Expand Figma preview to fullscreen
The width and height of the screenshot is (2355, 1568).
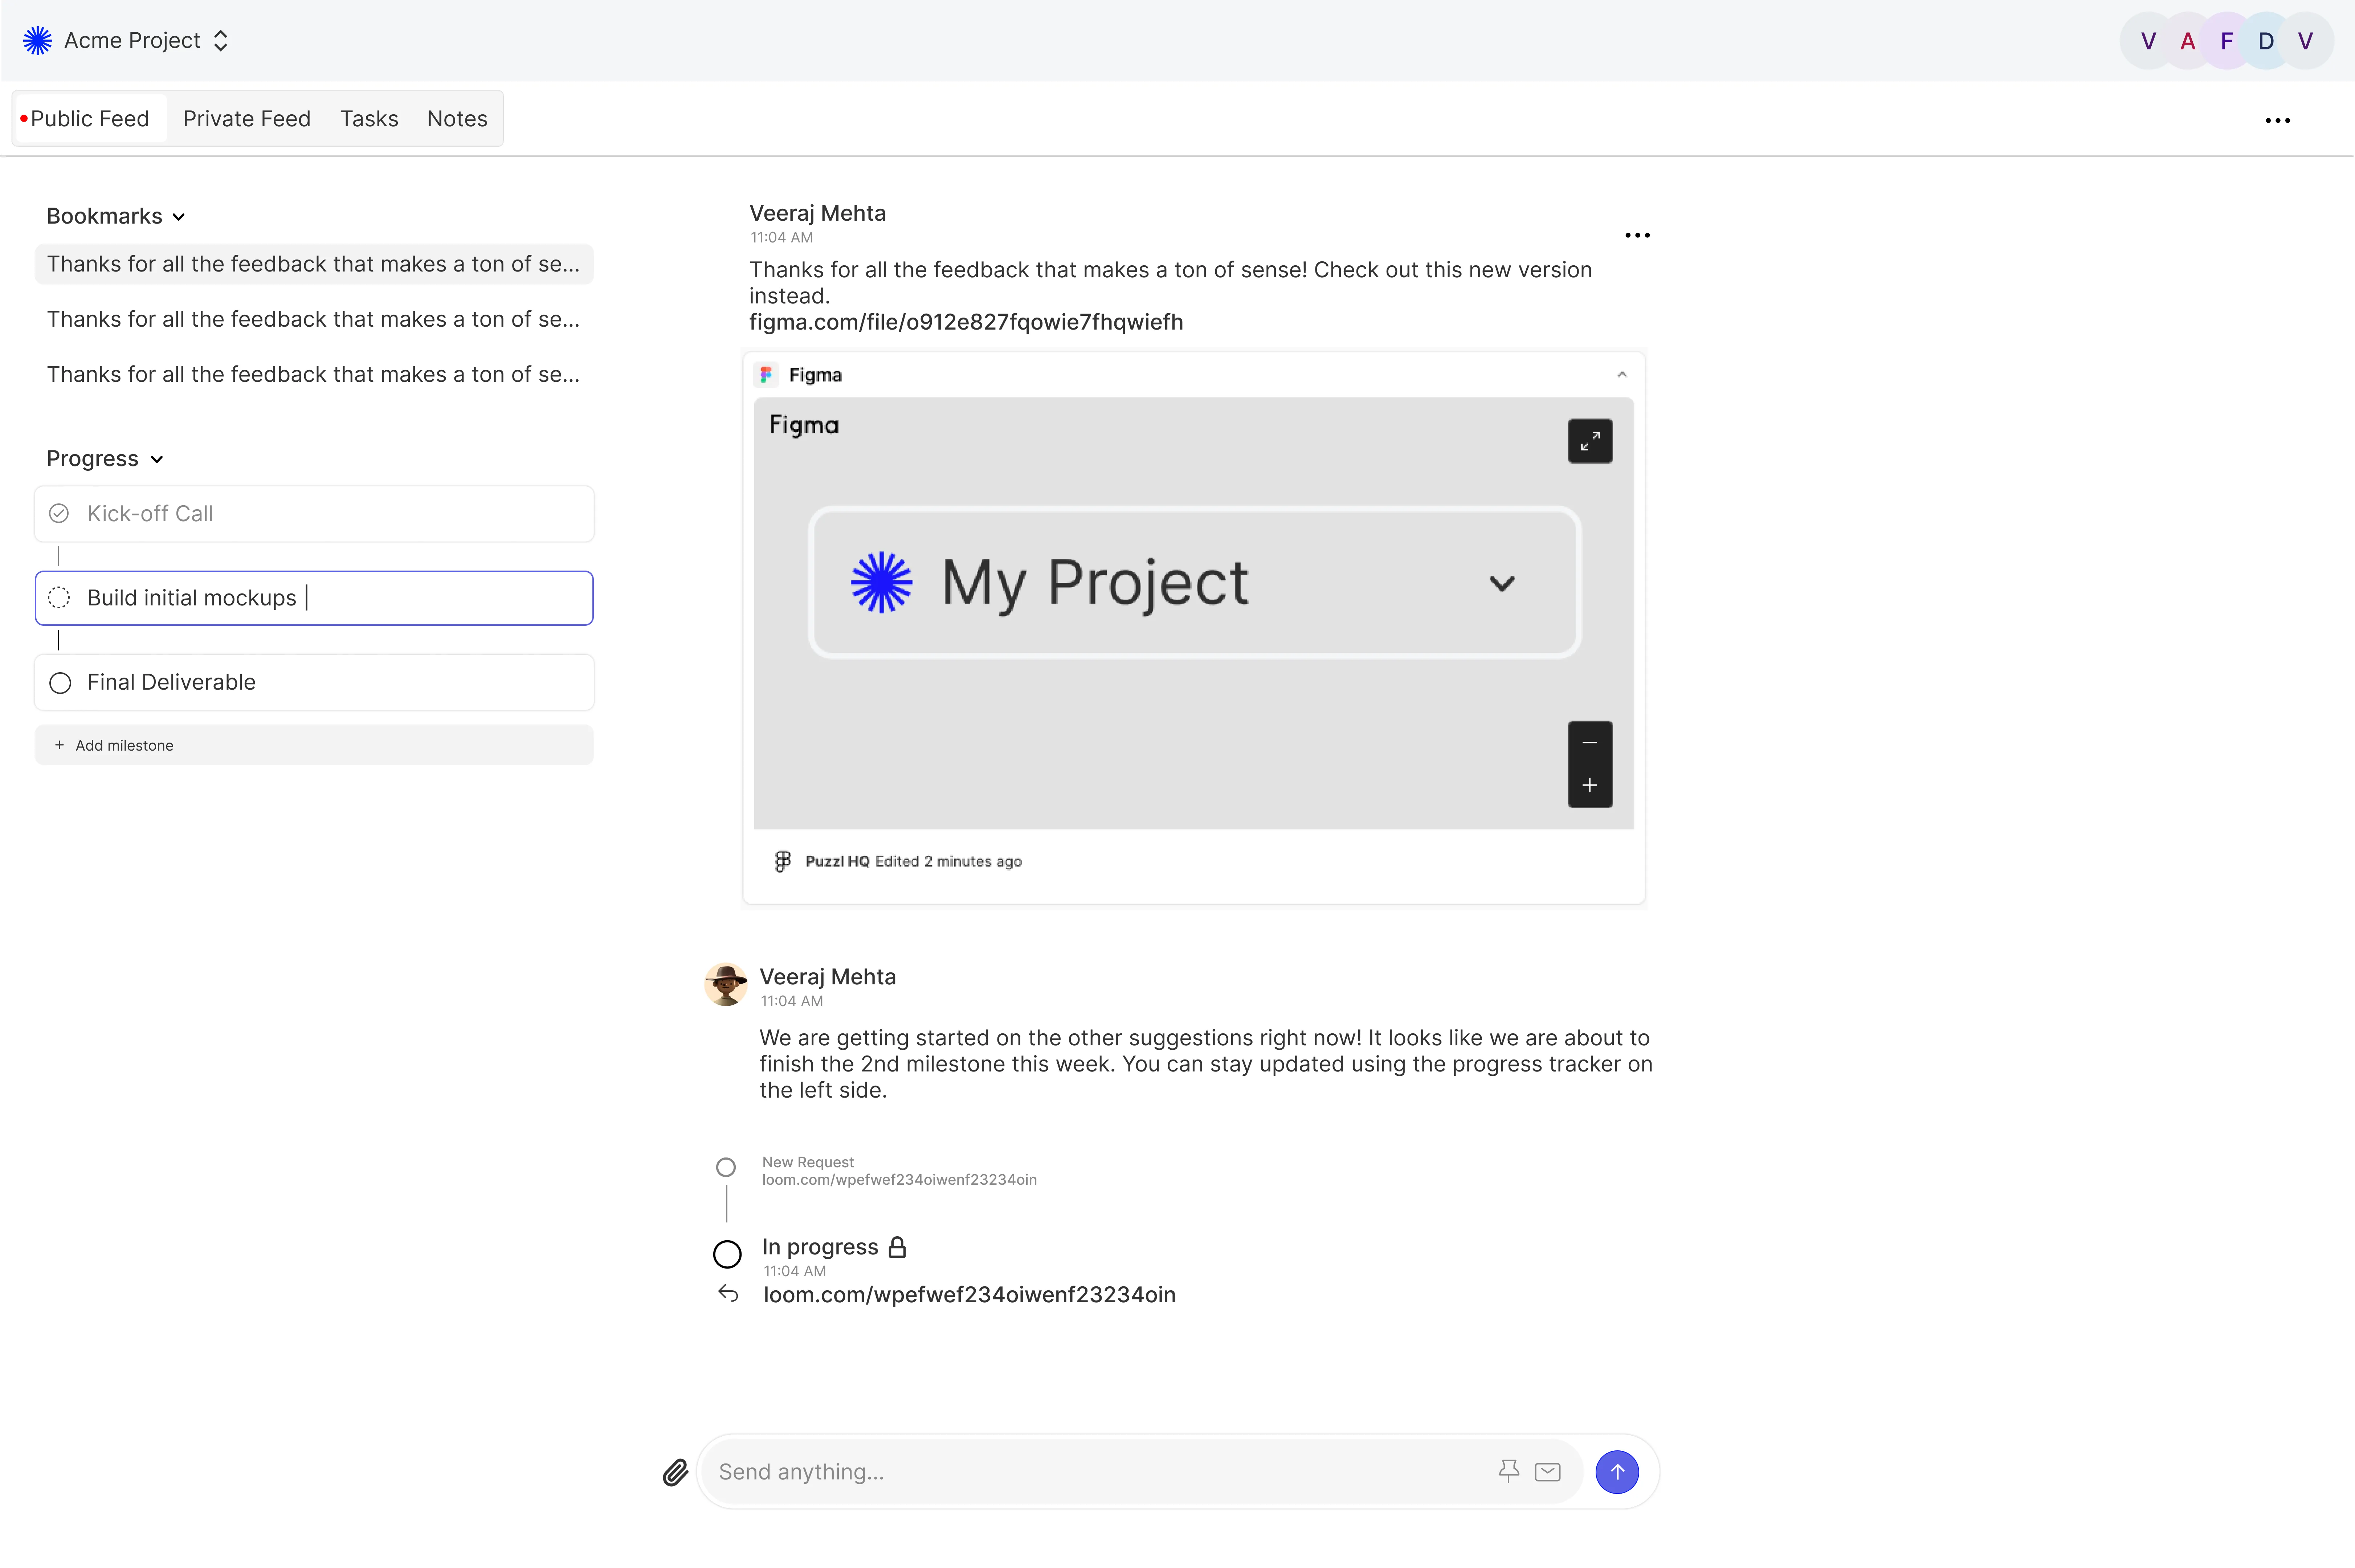point(1590,441)
